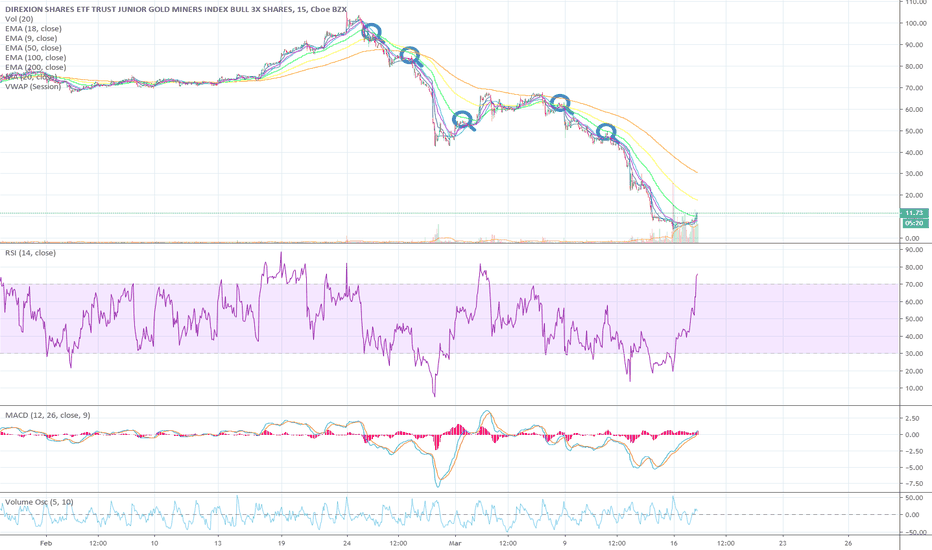Select the EMA (200, close) indicator label
The width and height of the screenshot is (932, 550).
pyautogui.click(x=36, y=67)
